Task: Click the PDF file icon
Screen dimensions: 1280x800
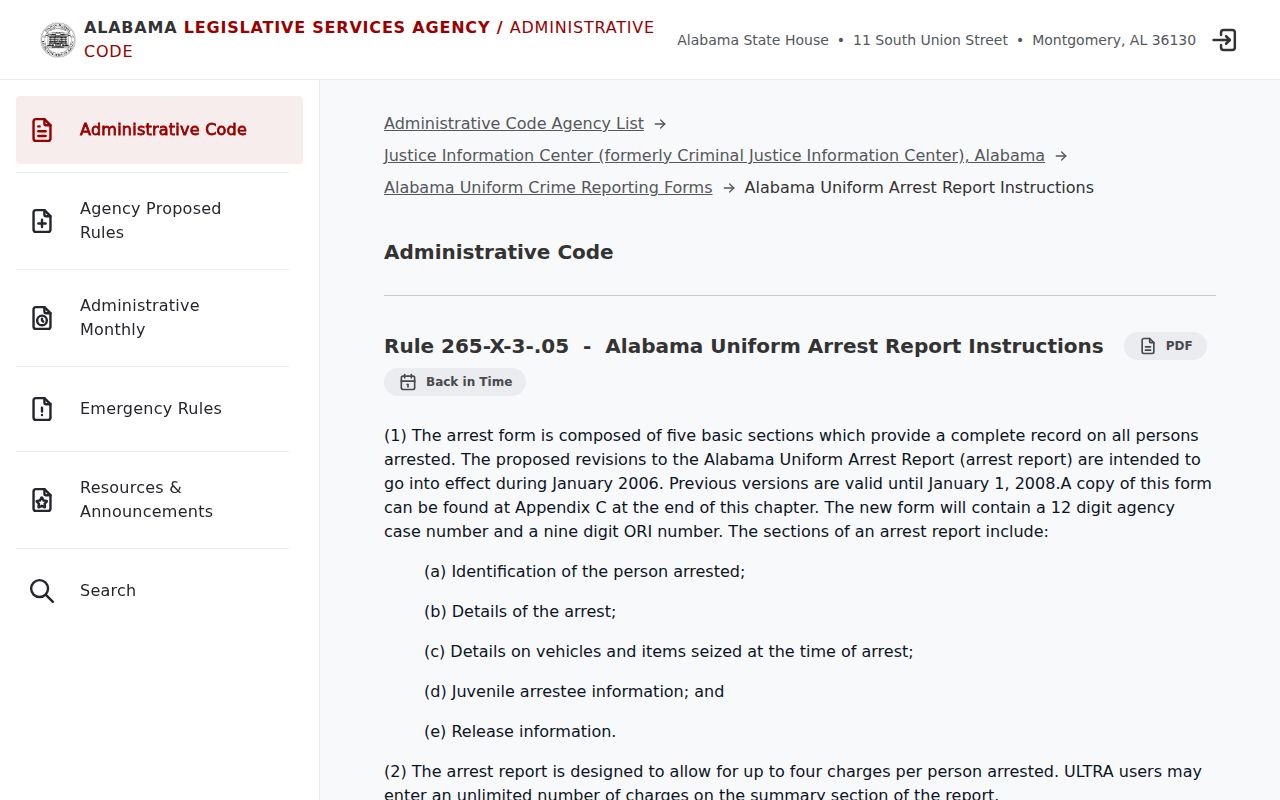Action: [x=1148, y=346]
